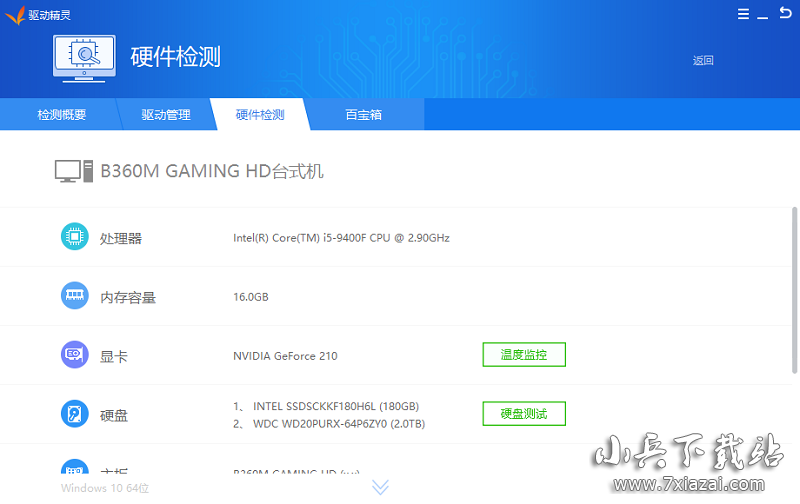Click the desktop computer icon beside B360M GAMING

click(74, 171)
